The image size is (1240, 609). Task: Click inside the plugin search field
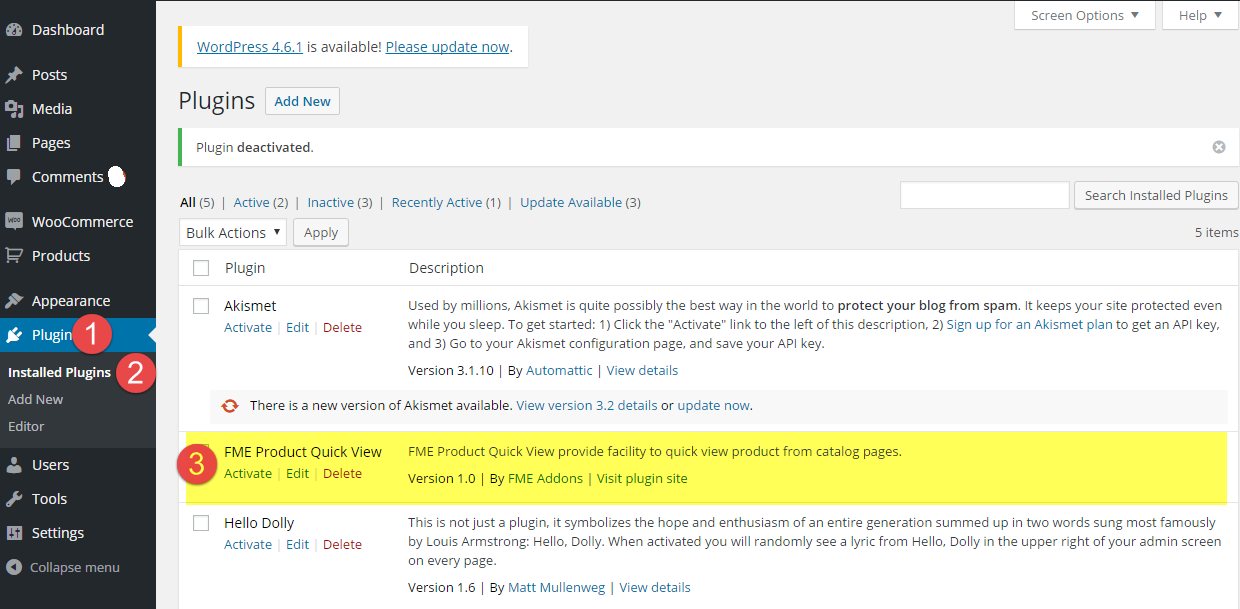[x=984, y=195]
